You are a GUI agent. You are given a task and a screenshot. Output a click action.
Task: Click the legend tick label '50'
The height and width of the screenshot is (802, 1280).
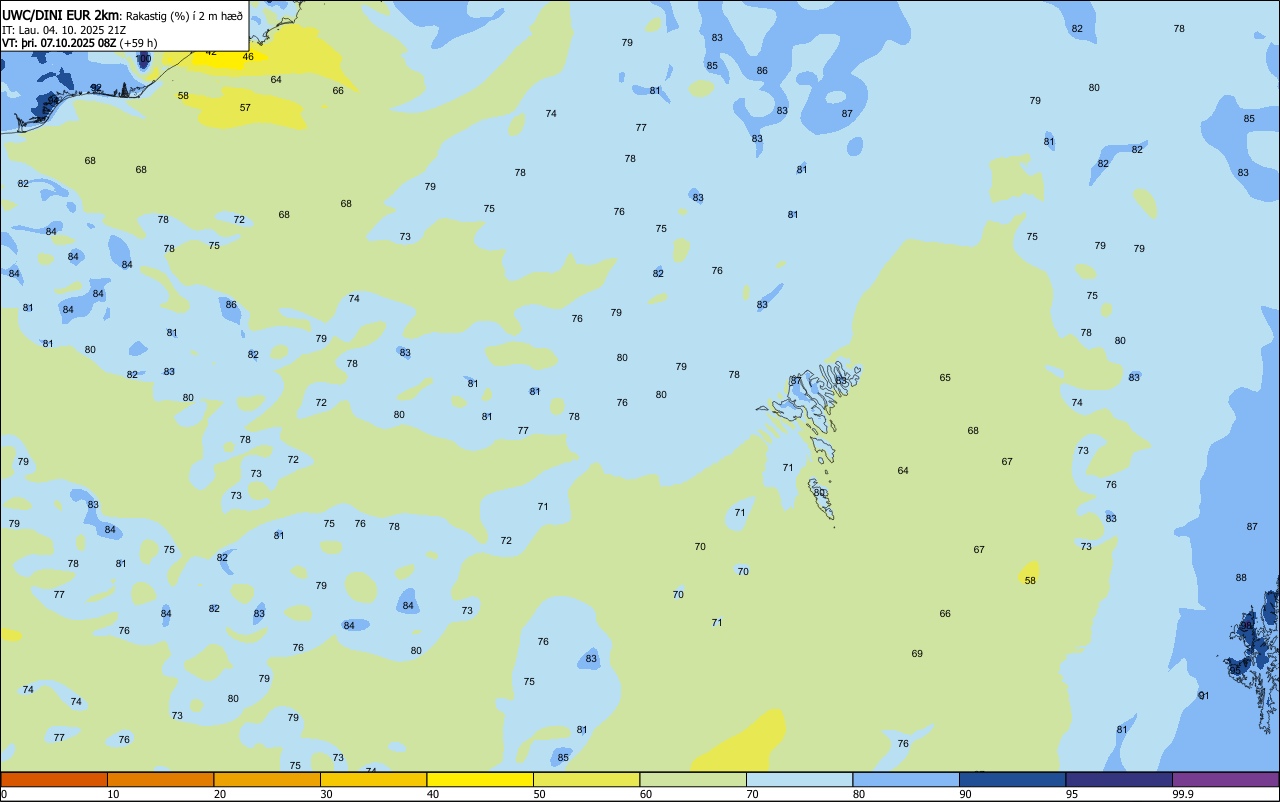(539, 794)
